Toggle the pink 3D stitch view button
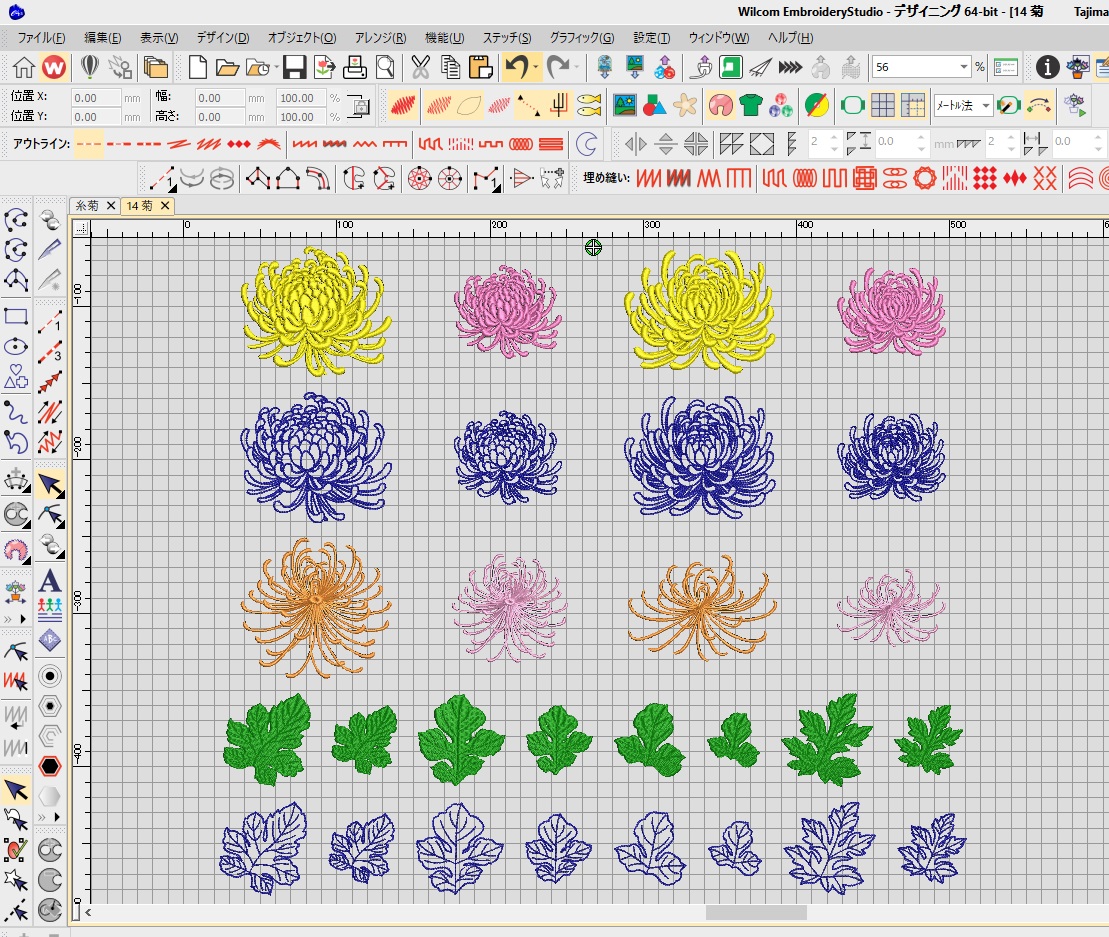Viewport: 1109px width, 937px height. 720,105
